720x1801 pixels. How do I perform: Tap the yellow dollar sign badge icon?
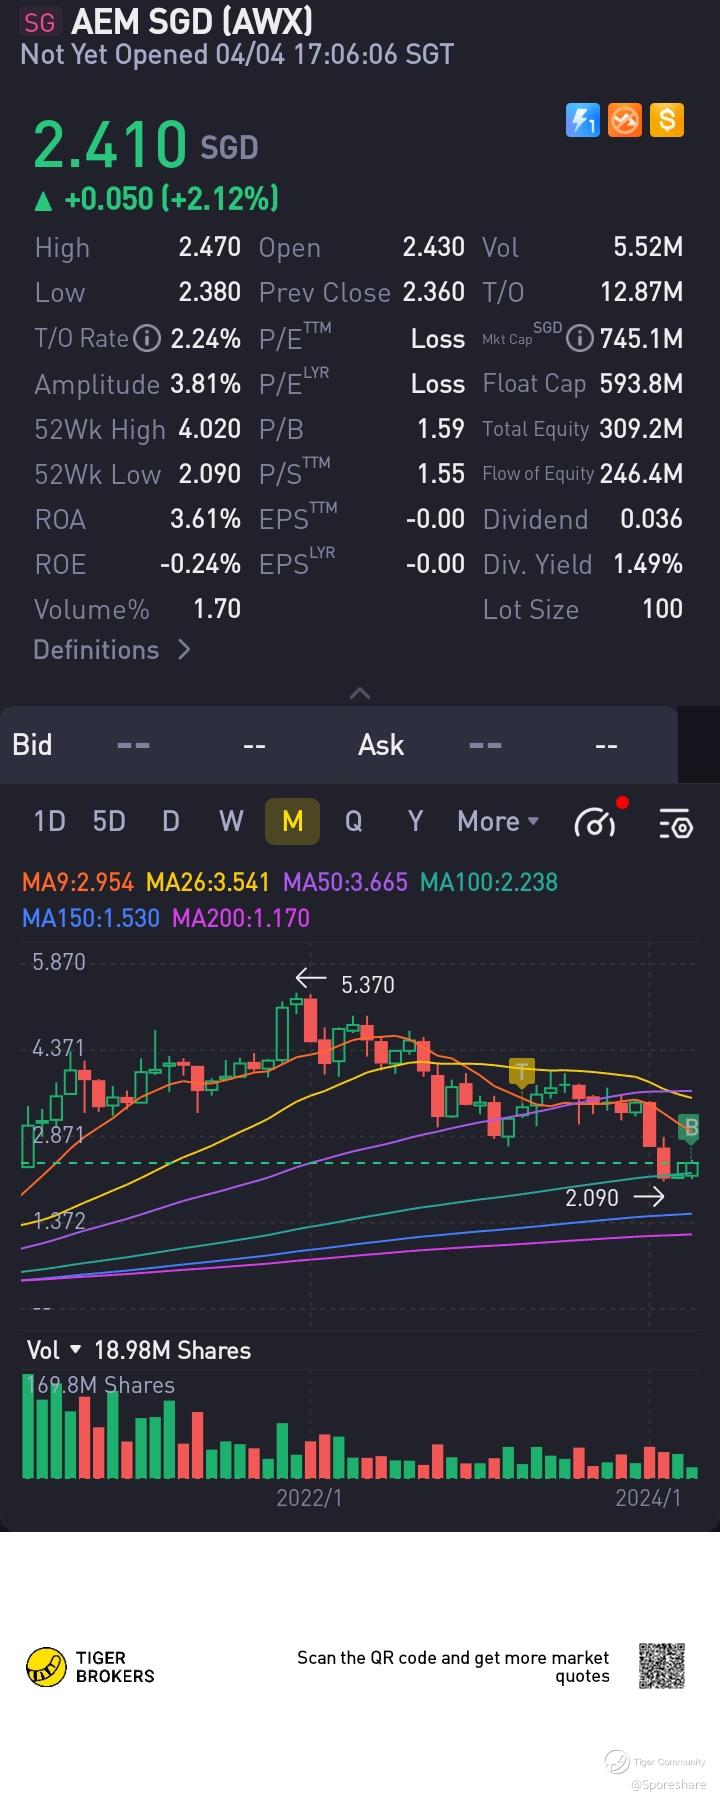[x=667, y=120]
